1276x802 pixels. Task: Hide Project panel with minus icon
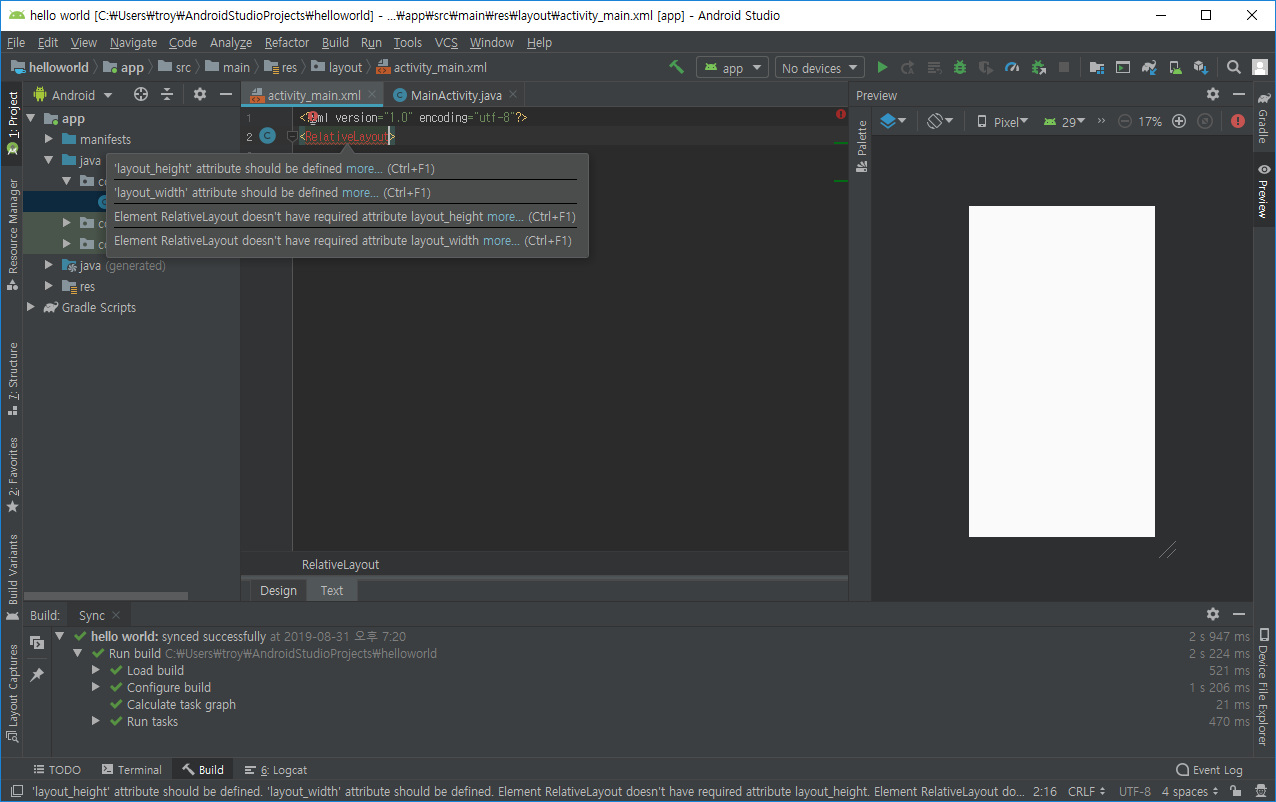(x=226, y=94)
